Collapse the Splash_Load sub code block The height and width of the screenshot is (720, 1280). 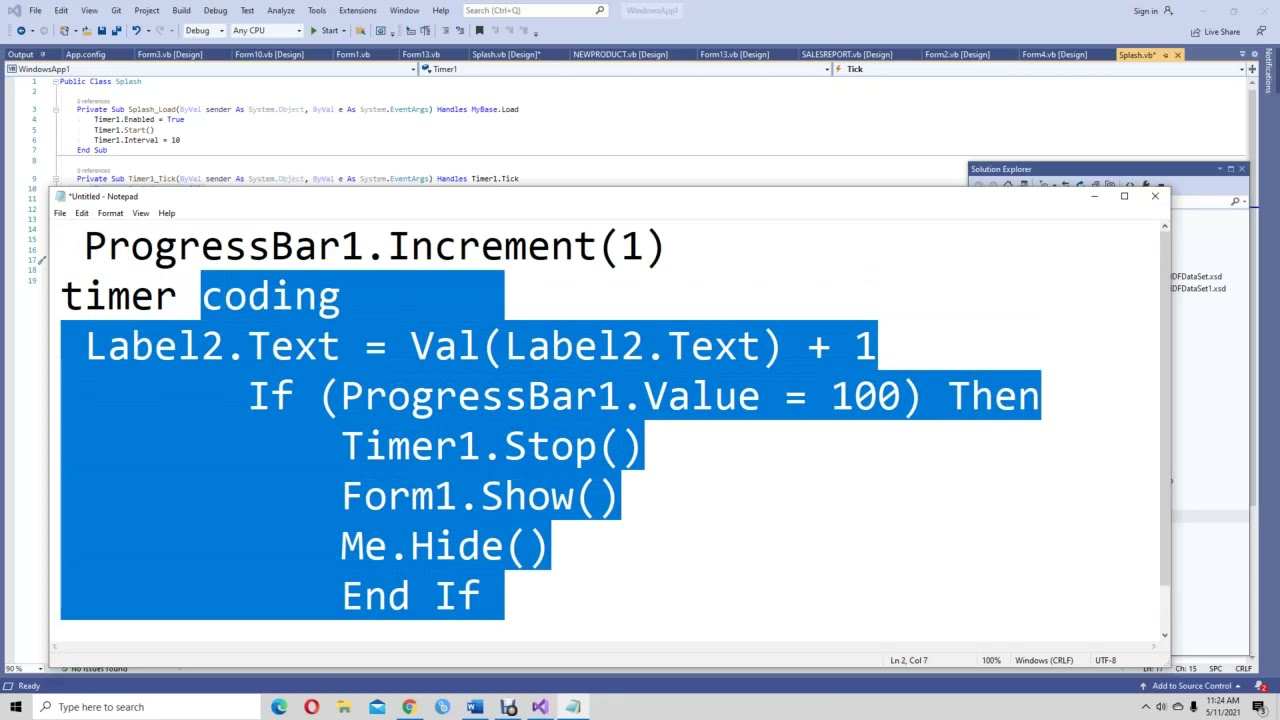(56, 110)
